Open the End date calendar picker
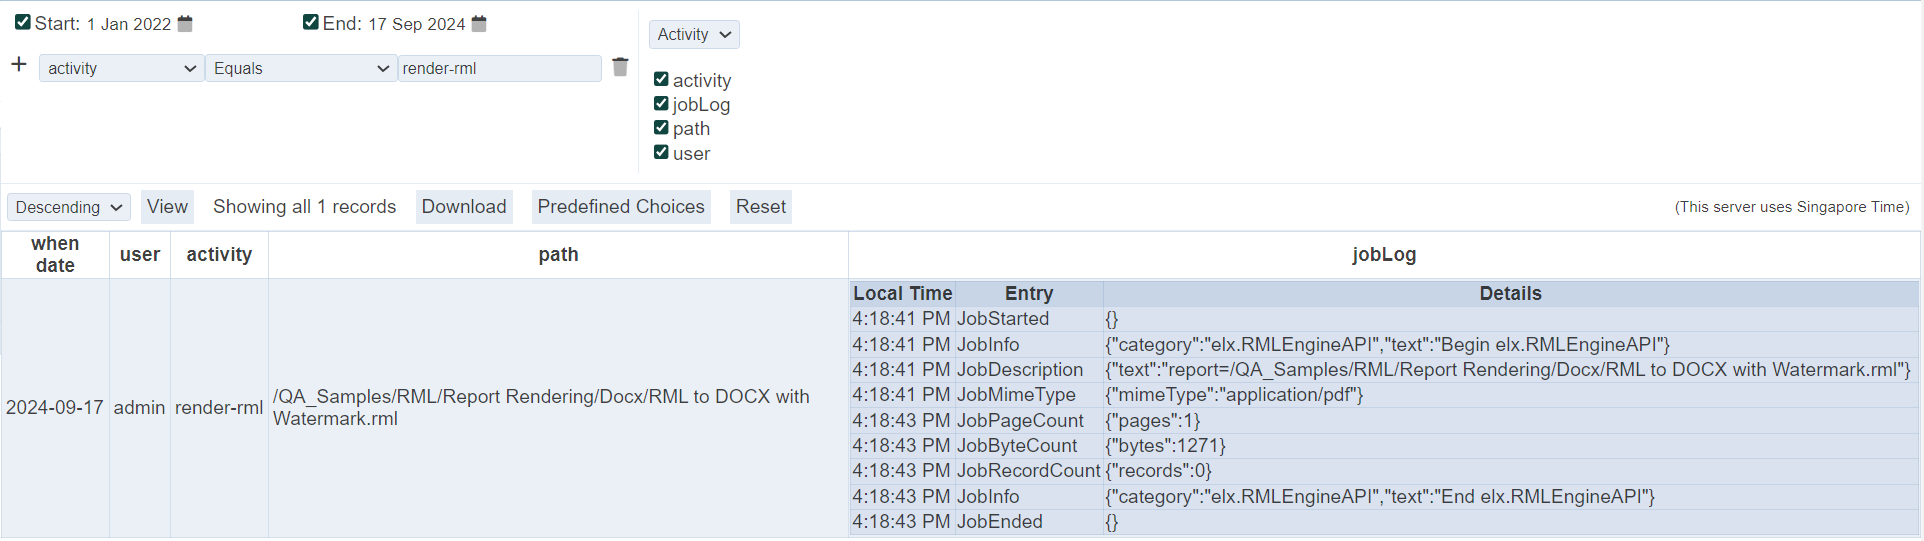The height and width of the screenshot is (541, 1924). (x=479, y=24)
